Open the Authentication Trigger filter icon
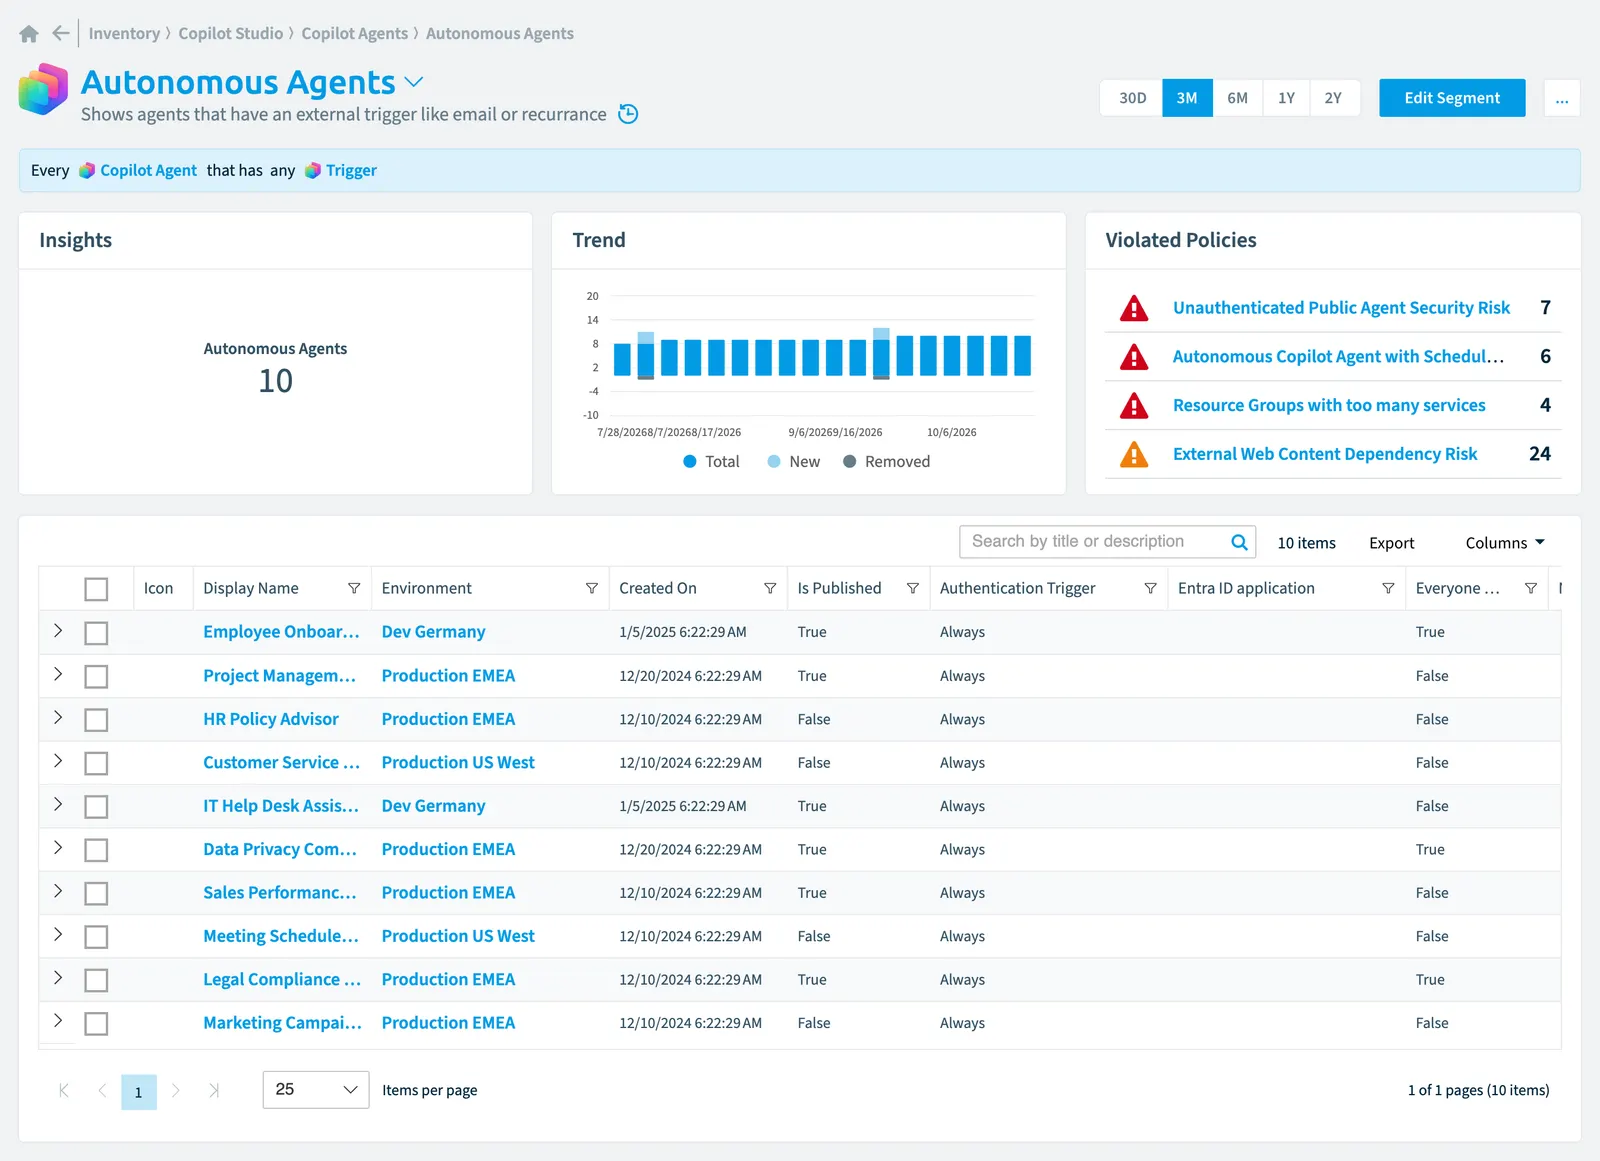 1151,589
